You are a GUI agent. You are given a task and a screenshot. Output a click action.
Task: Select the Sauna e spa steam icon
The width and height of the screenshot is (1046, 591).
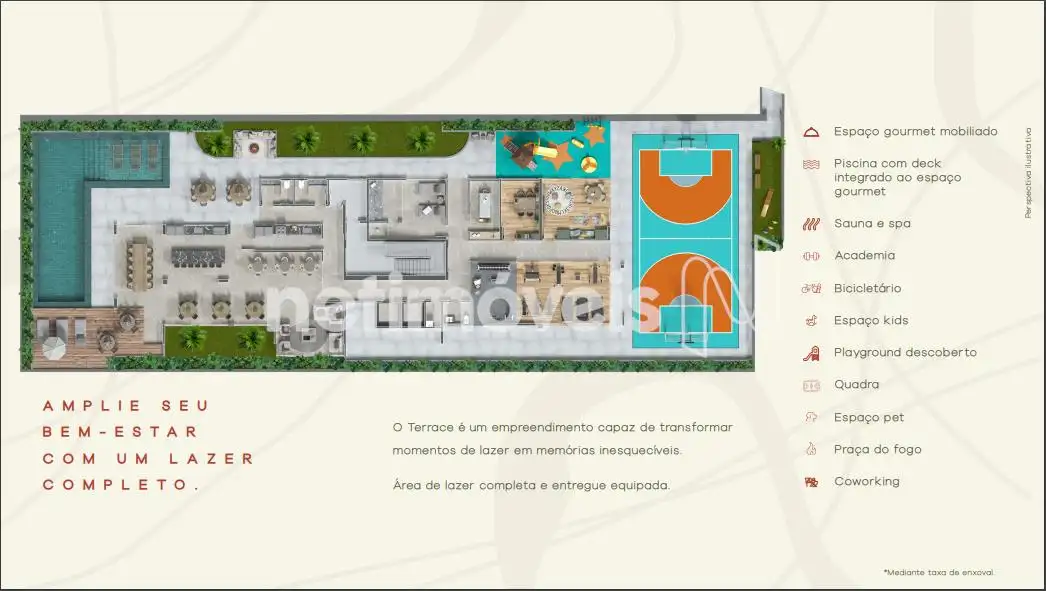(x=811, y=224)
